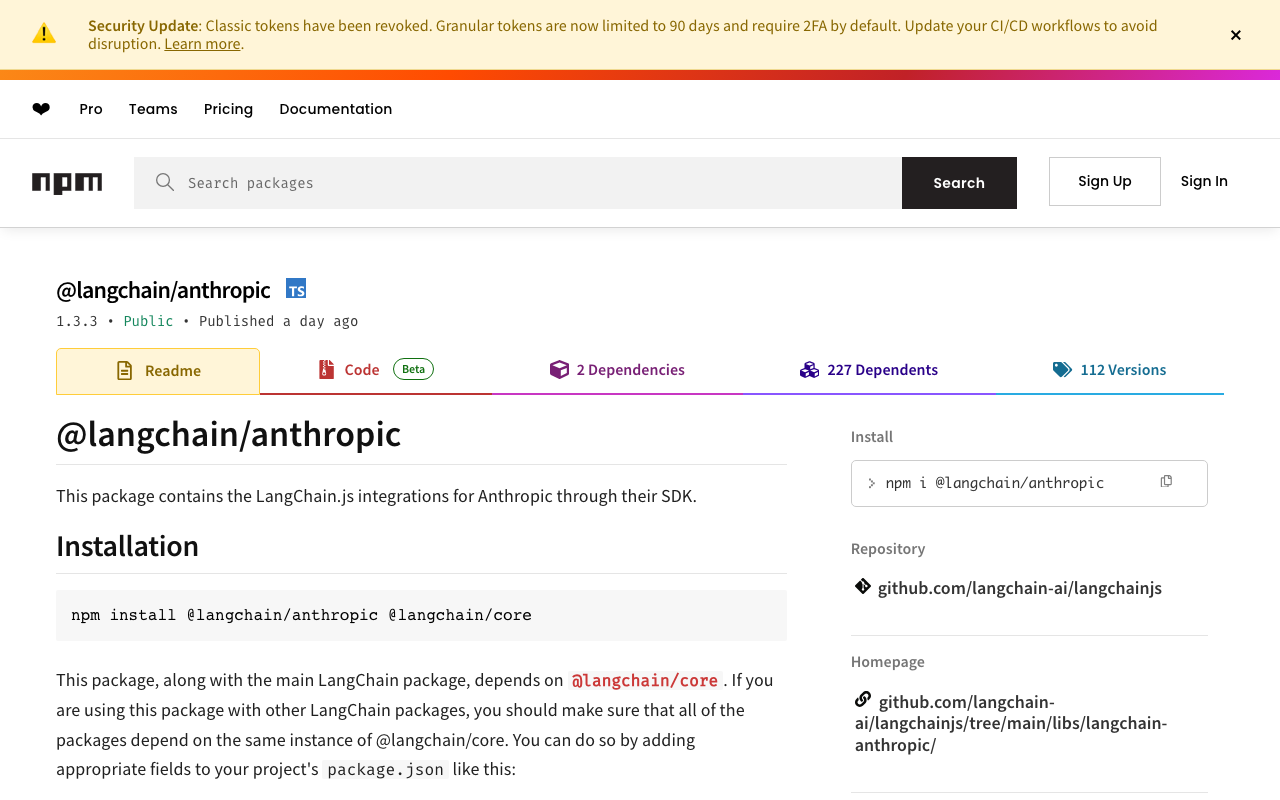Click the @langchain/core inline code reference
The width and height of the screenshot is (1280, 800).
click(645, 681)
